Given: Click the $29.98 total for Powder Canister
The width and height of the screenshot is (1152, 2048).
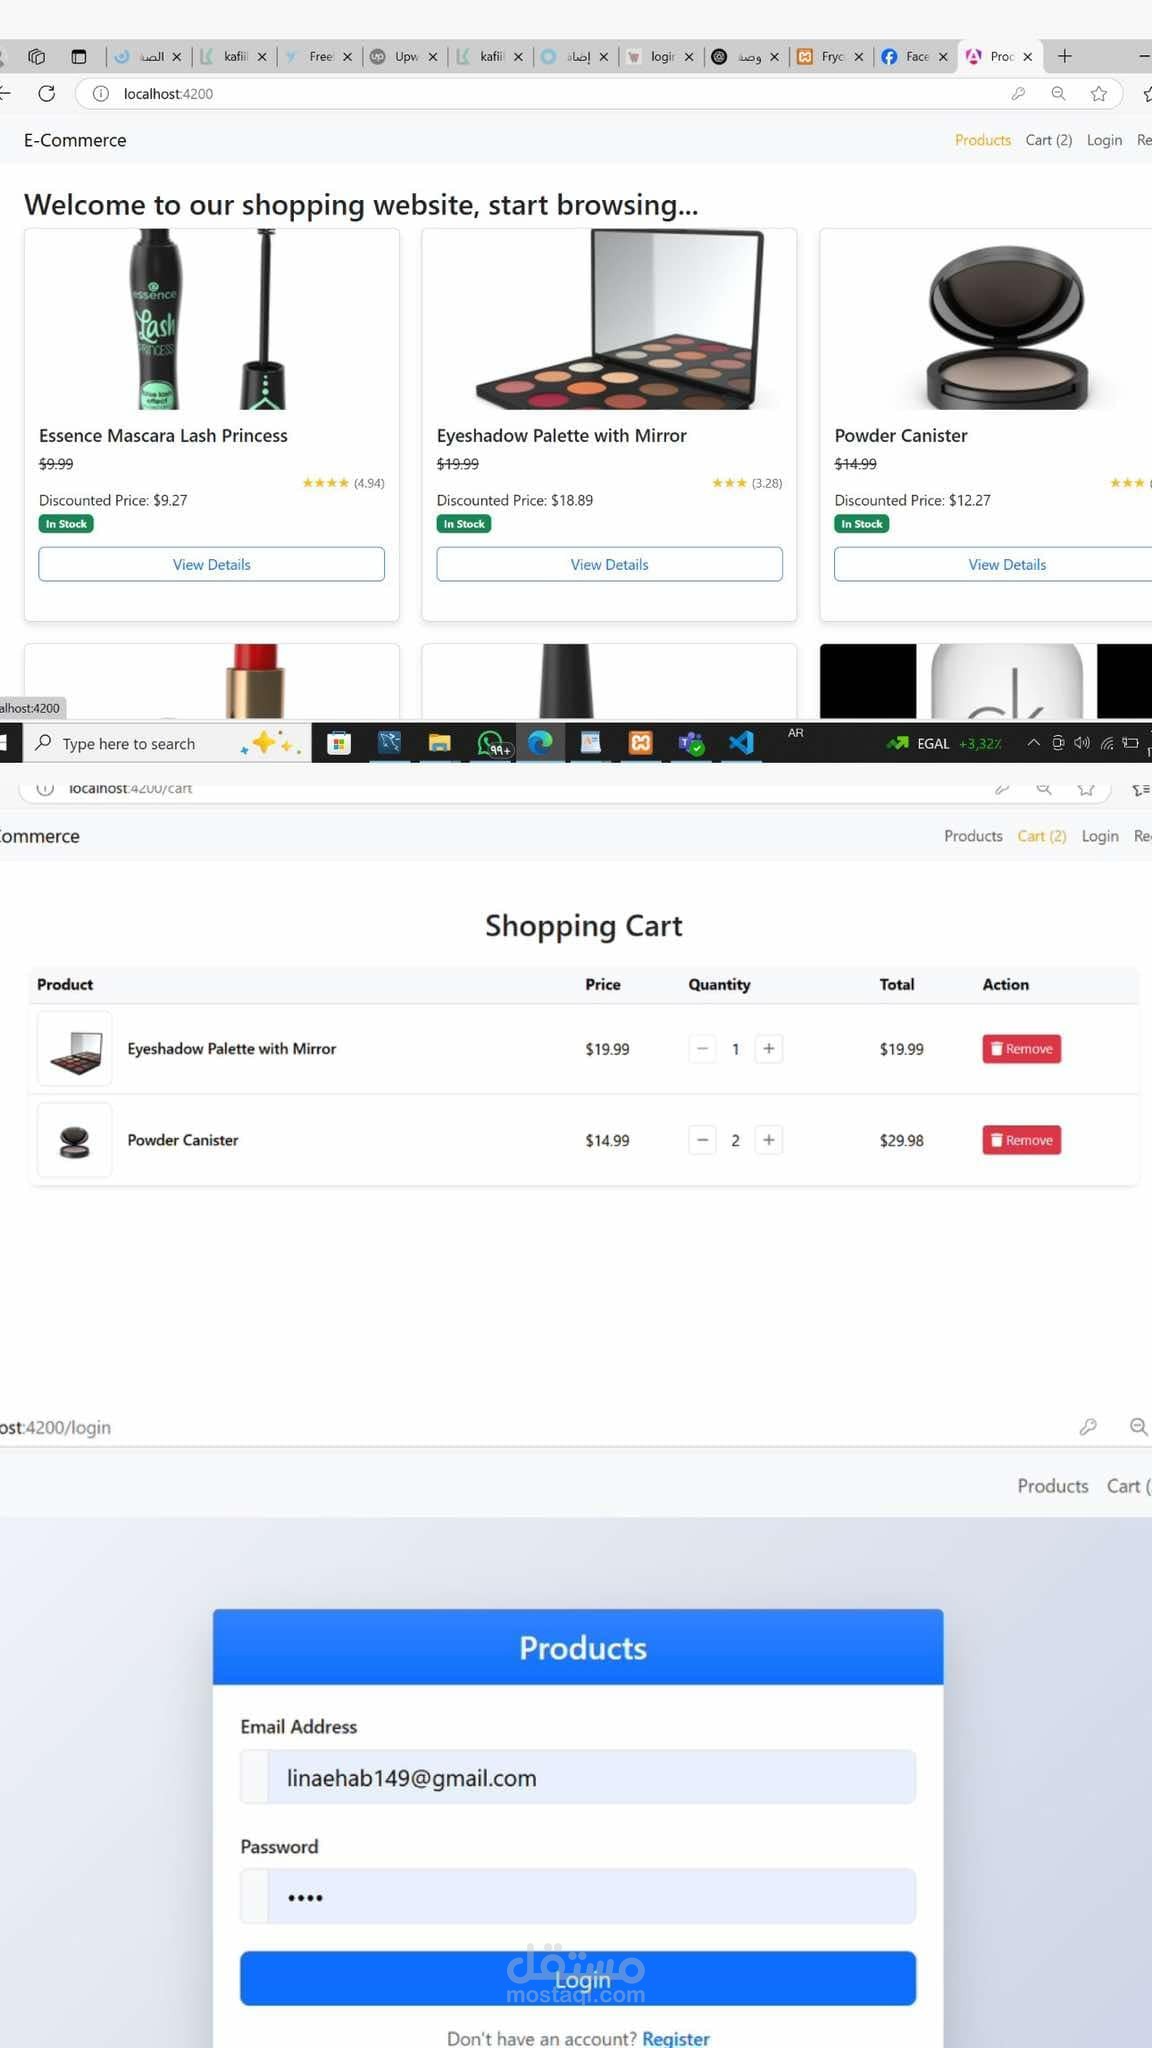Looking at the screenshot, I should [901, 1140].
